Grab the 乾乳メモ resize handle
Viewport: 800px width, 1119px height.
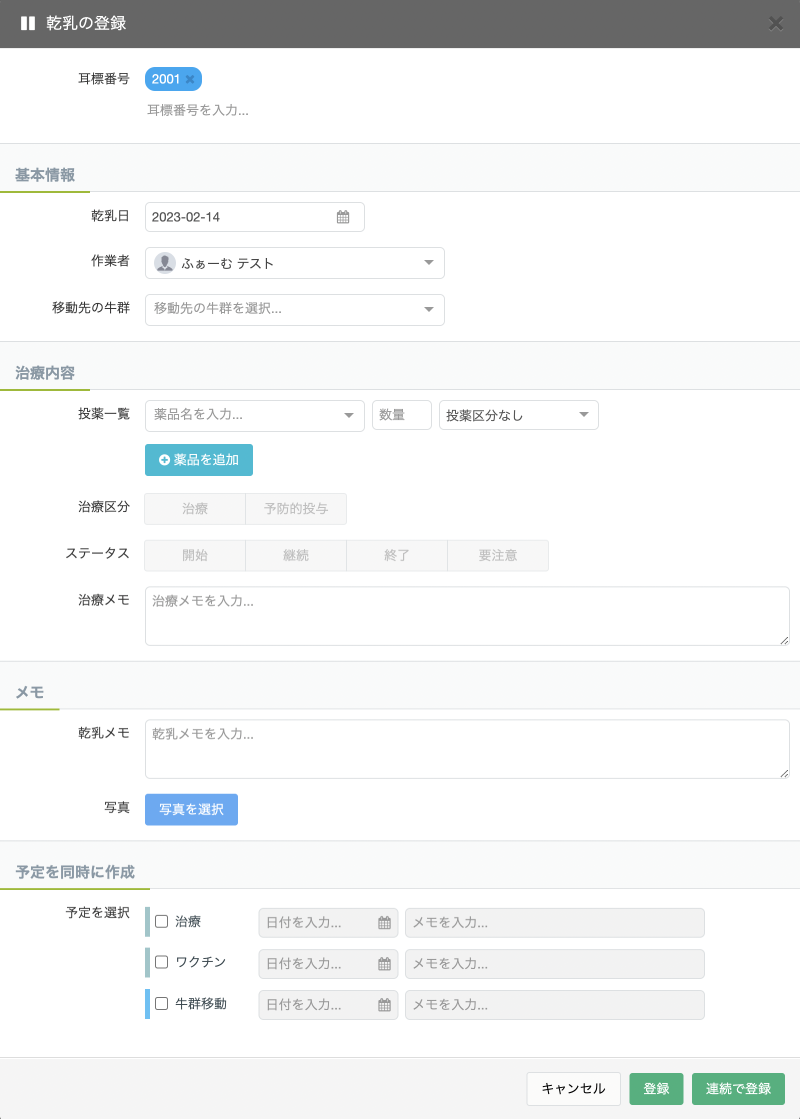tap(784, 773)
